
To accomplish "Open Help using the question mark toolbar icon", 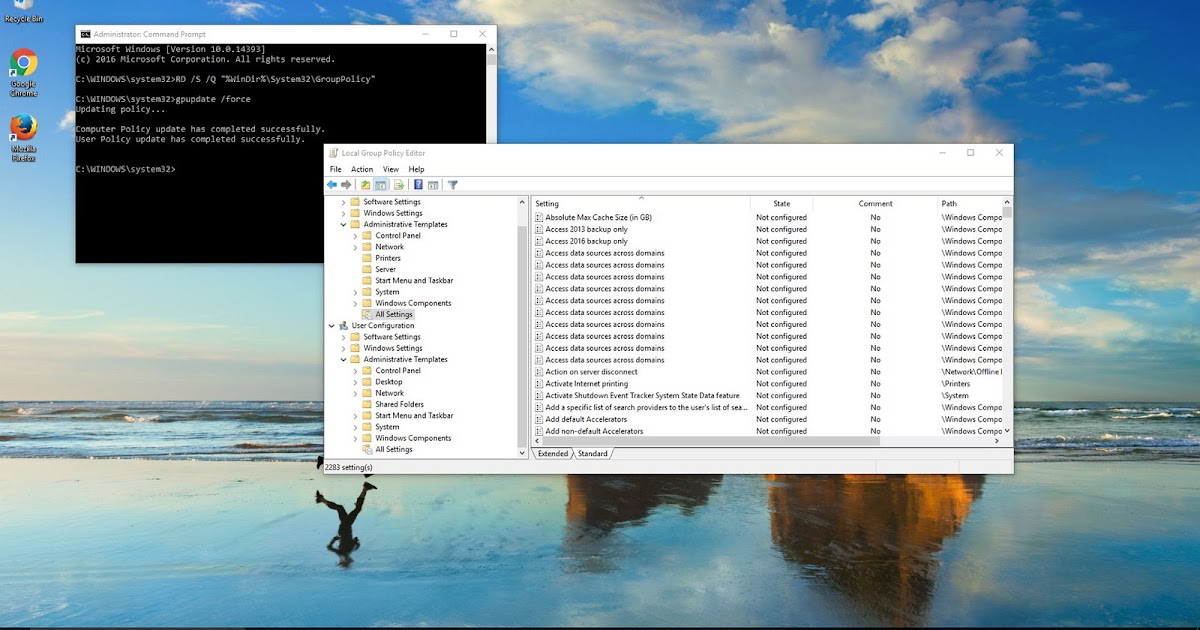I will tap(418, 184).
